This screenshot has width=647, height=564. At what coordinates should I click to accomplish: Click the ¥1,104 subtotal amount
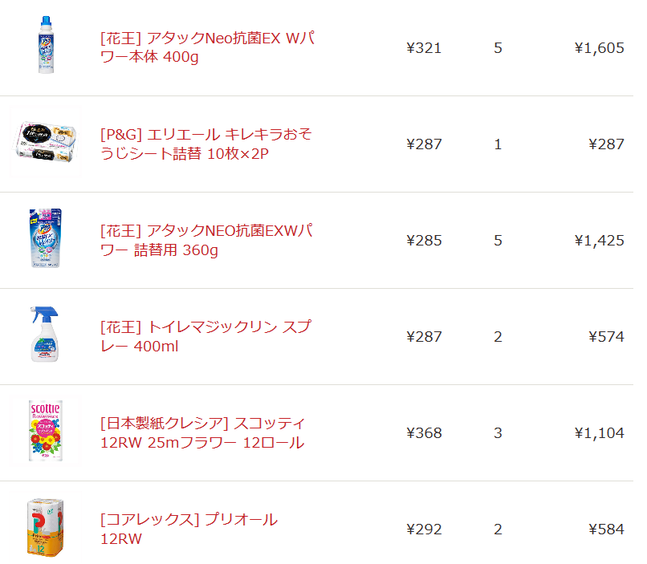599,433
